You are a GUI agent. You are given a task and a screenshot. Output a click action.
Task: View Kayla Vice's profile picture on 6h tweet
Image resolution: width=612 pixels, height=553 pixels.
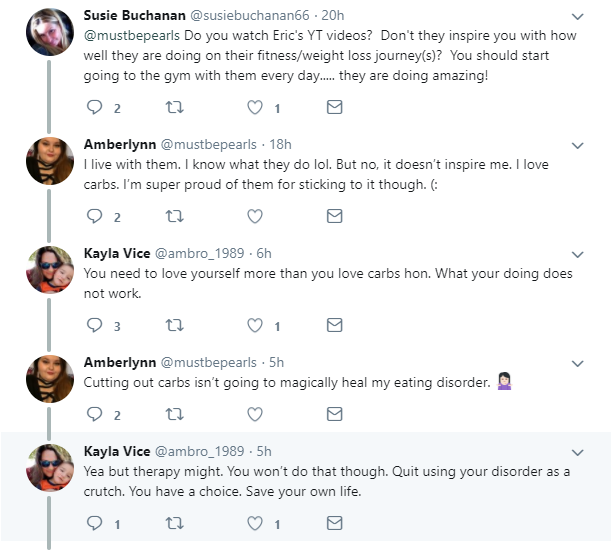pos(50,270)
